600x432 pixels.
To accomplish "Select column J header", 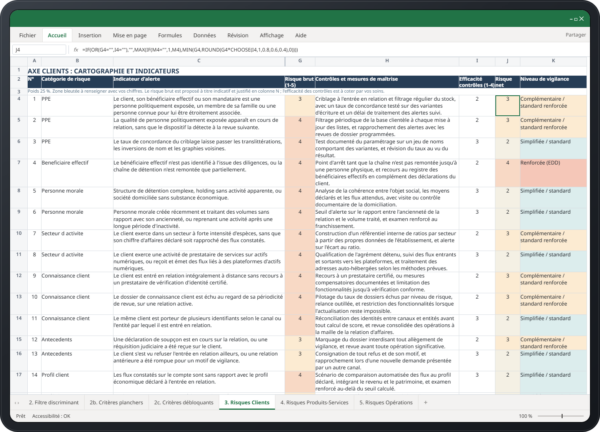I will click(507, 60).
